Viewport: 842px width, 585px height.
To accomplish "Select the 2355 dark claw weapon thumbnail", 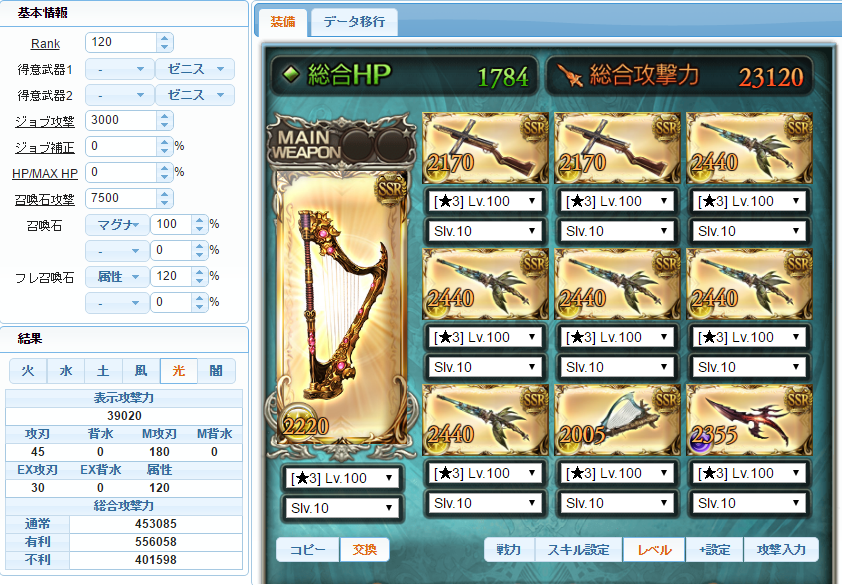I will (x=749, y=420).
